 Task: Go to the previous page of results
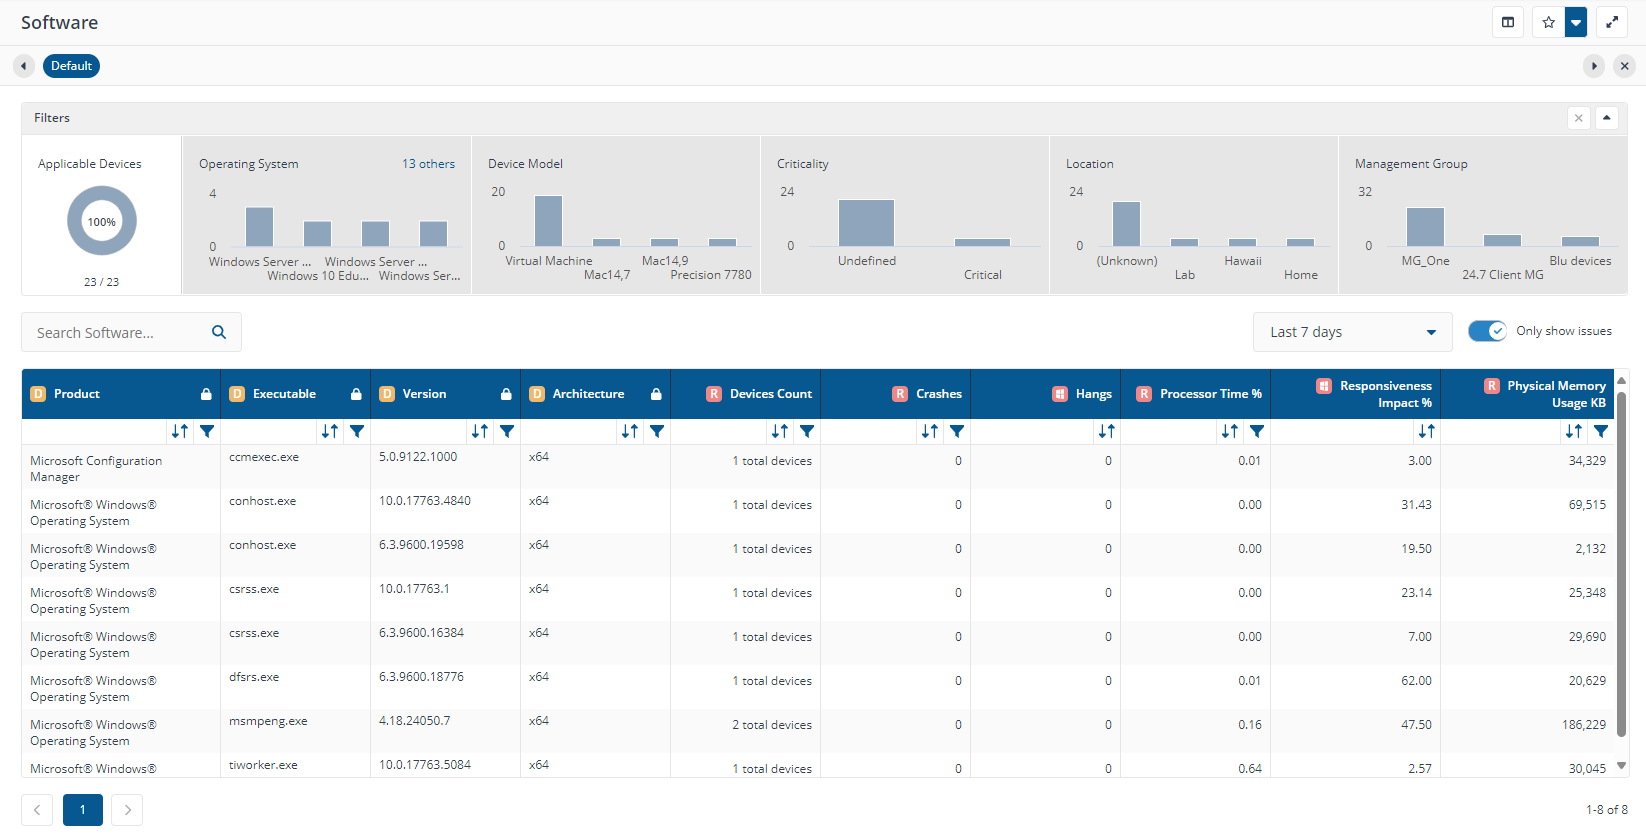pyautogui.click(x=37, y=810)
